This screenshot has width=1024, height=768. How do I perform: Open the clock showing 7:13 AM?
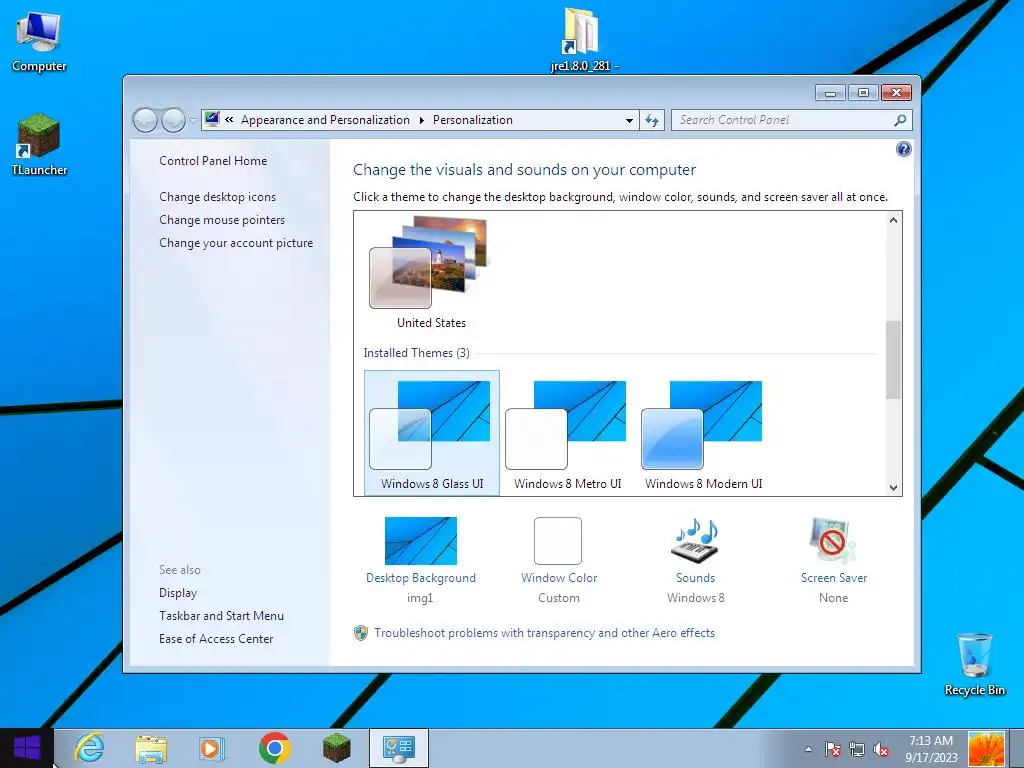click(x=931, y=748)
